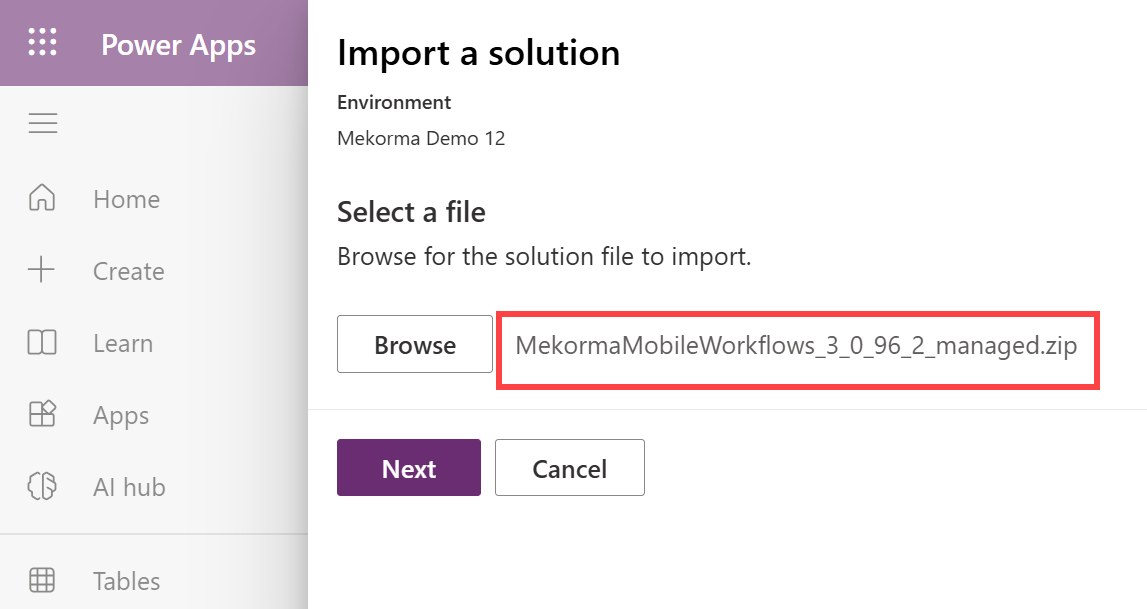Click the Mekorma Demo 12 environment name
The image size is (1147, 609).
coord(421,138)
